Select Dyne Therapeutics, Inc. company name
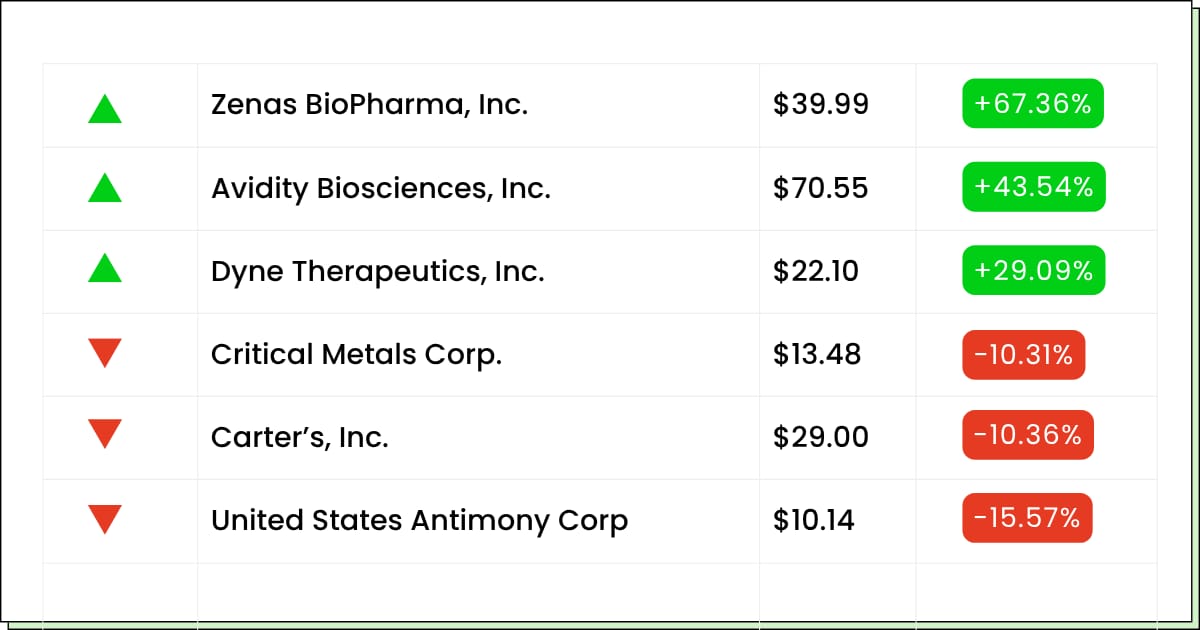This screenshot has height=630, width=1200. click(x=377, y=271)
